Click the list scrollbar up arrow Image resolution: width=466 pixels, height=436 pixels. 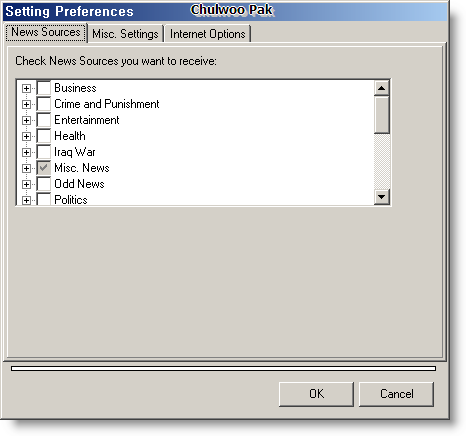pyautogui.click(x=382, y=88)
